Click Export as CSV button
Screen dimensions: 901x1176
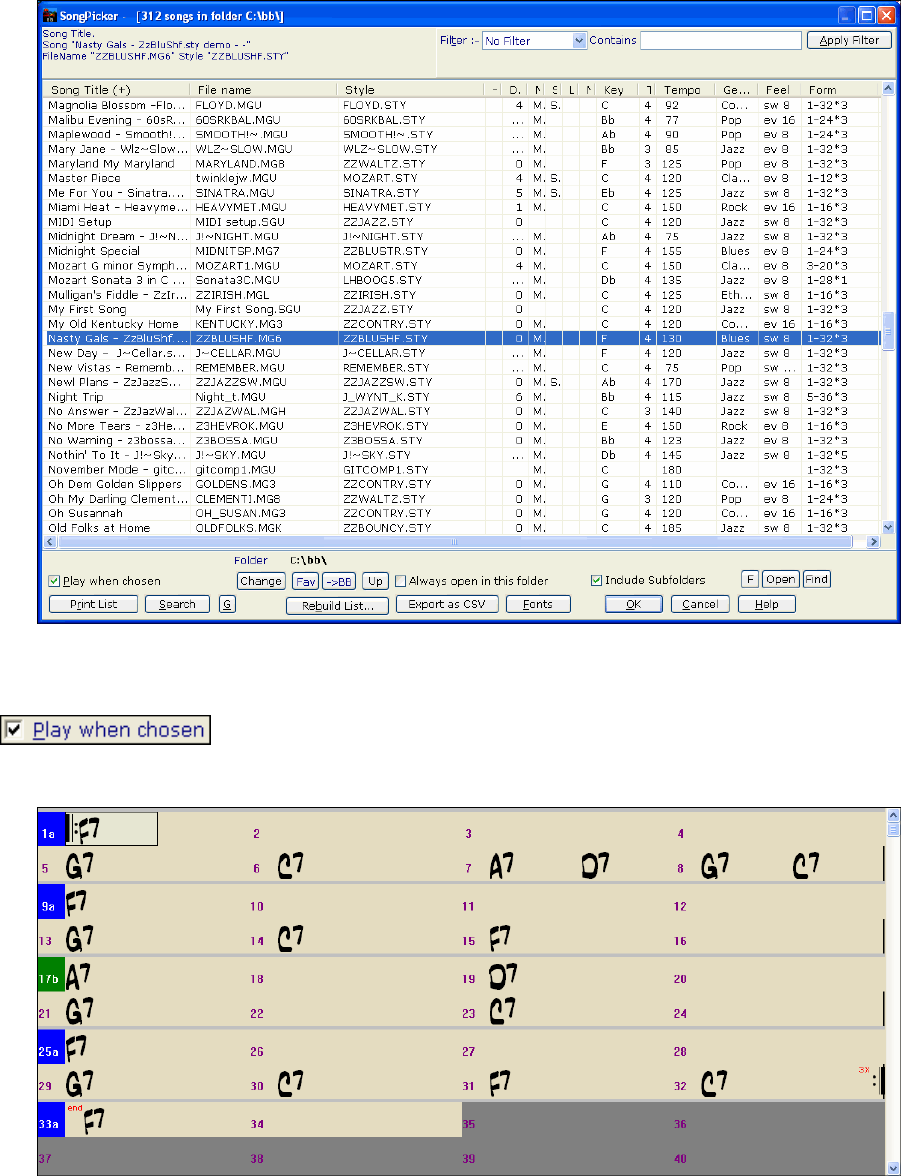pyautogui.click(x=447, y=604)
